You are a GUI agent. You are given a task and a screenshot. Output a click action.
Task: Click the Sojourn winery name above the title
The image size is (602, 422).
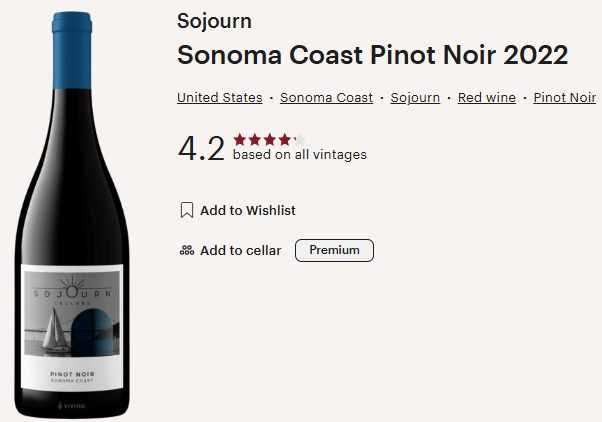click(214, 21)
